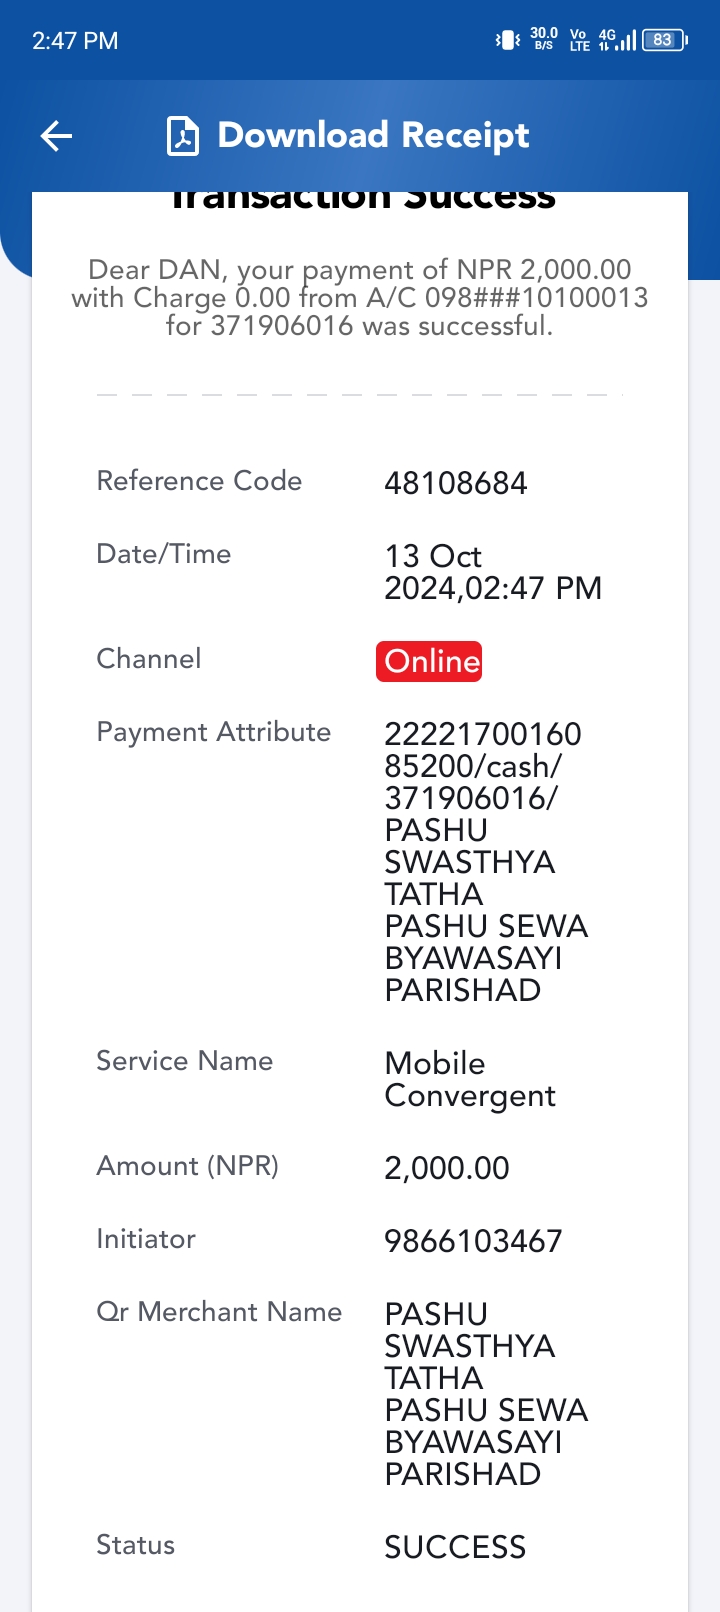Image resolution: width=720 pixels, height=1612 pixels.
Task: Tap the vibrate mode status icon
Action: (x=508, y=40)
